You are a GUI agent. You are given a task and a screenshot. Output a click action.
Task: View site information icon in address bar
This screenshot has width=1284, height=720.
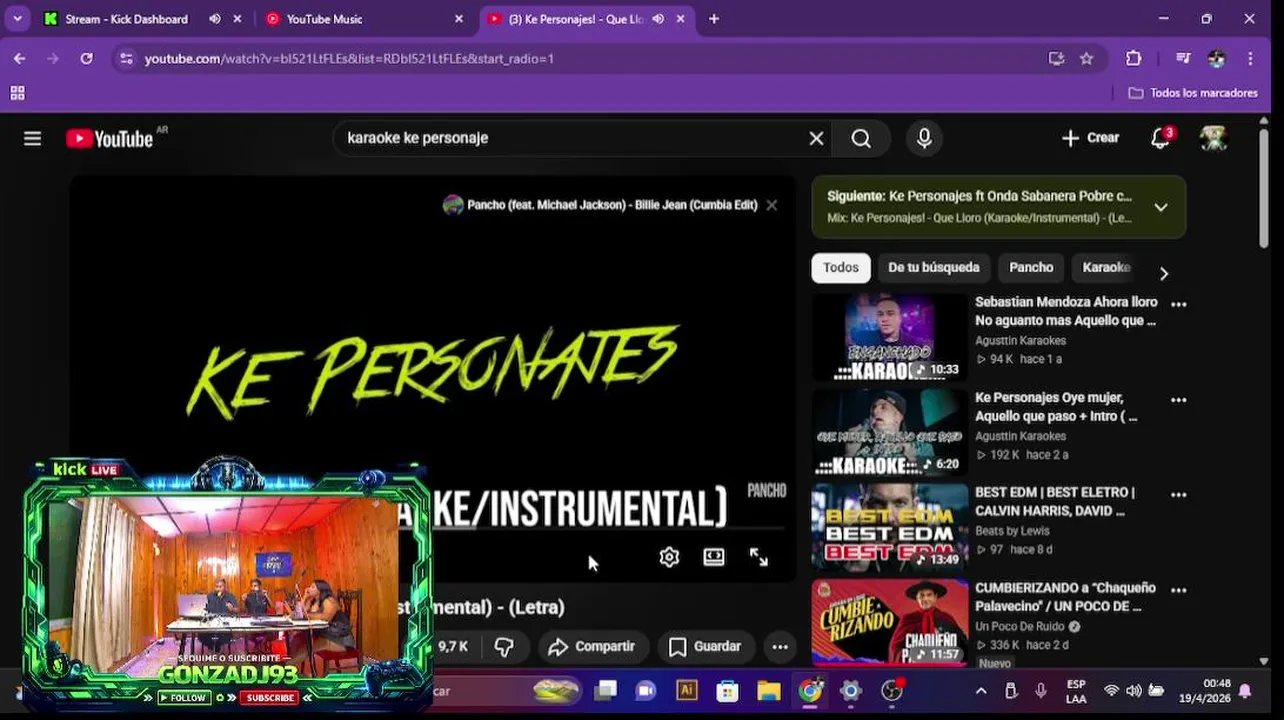[x=126, y=59]
